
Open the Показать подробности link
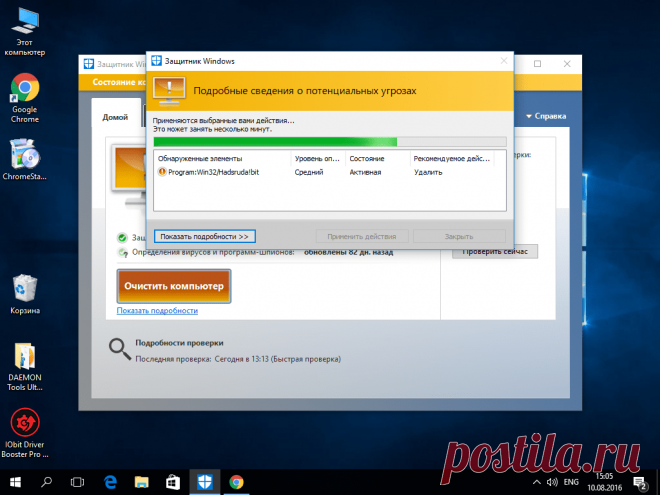click(157, 311)
